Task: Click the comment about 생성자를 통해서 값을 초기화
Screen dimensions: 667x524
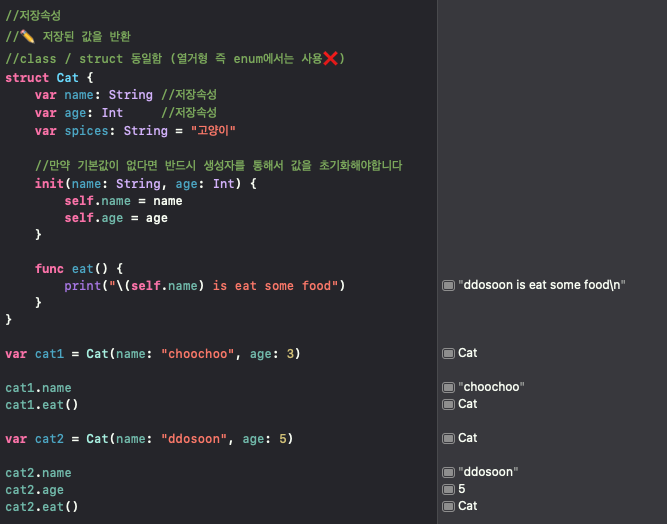Action: pyautogui.click(x=219, y=165)
